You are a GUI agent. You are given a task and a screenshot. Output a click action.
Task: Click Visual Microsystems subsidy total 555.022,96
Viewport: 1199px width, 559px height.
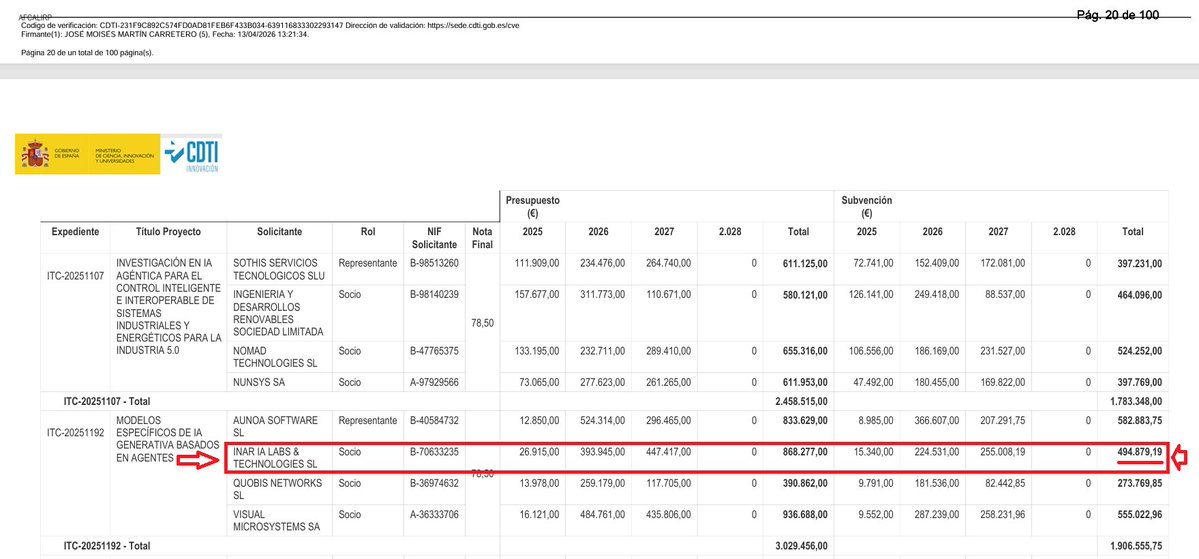coord(1139,515)
